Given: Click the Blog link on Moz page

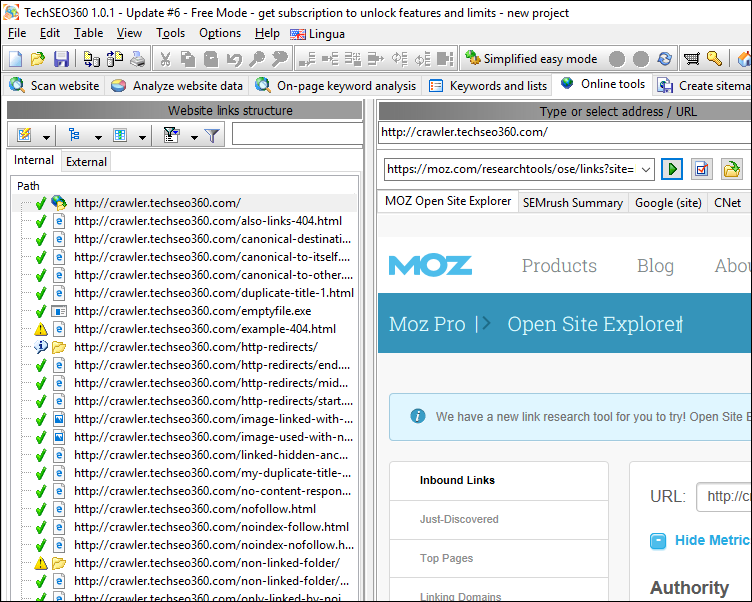Looking at the screenshot, I should [x=655, y=265].
